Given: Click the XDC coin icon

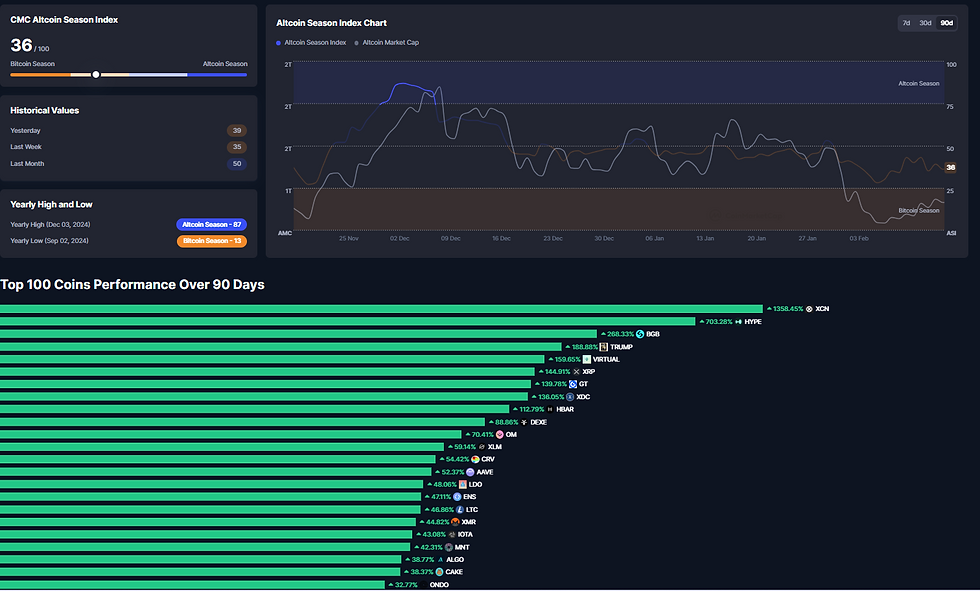Looking at the screenshot, I should coord(570,397).
